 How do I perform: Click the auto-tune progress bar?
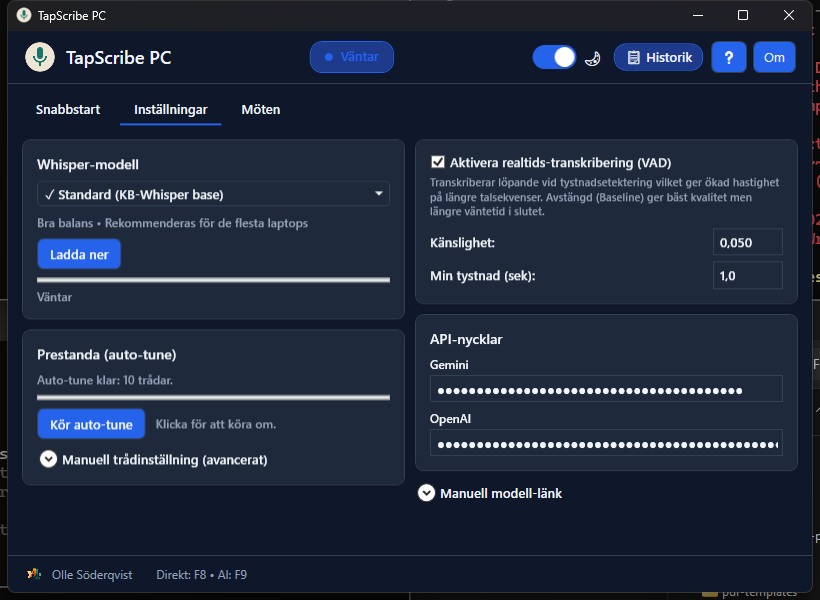(213, 398)
